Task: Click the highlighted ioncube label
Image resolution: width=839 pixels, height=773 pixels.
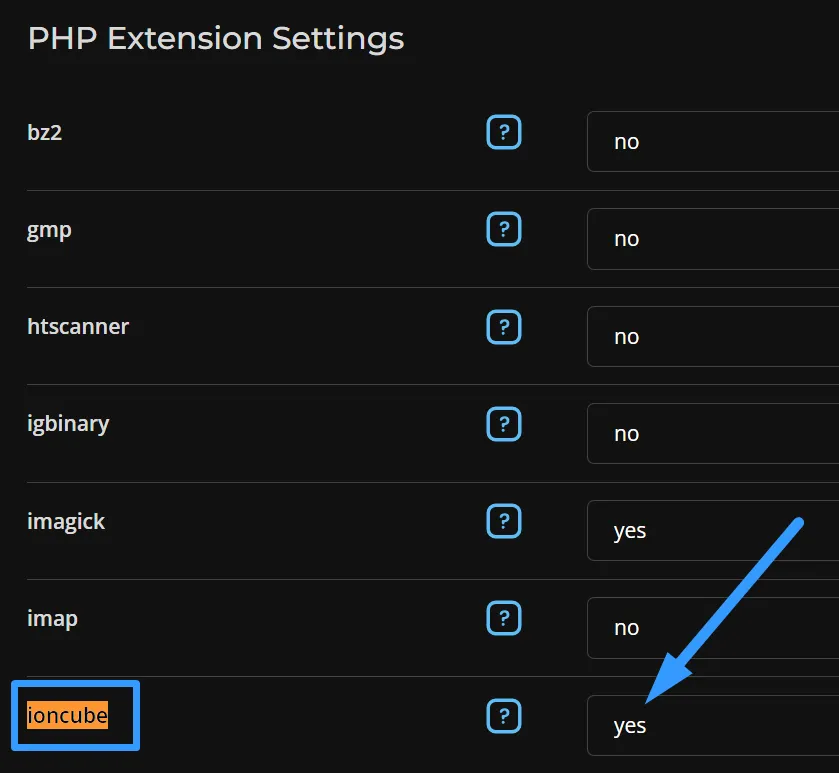Action: pyautogui.click(x=67, y=715)
